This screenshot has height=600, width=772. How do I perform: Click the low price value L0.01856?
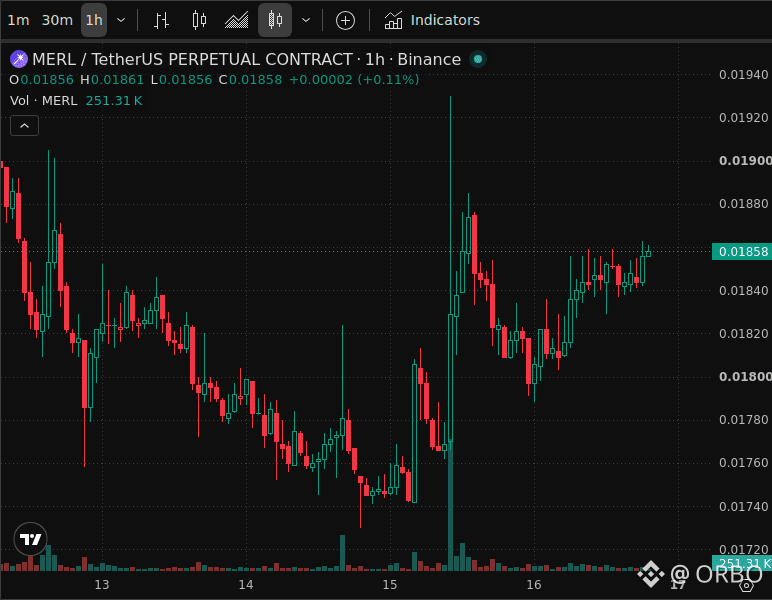pos(181,80)
